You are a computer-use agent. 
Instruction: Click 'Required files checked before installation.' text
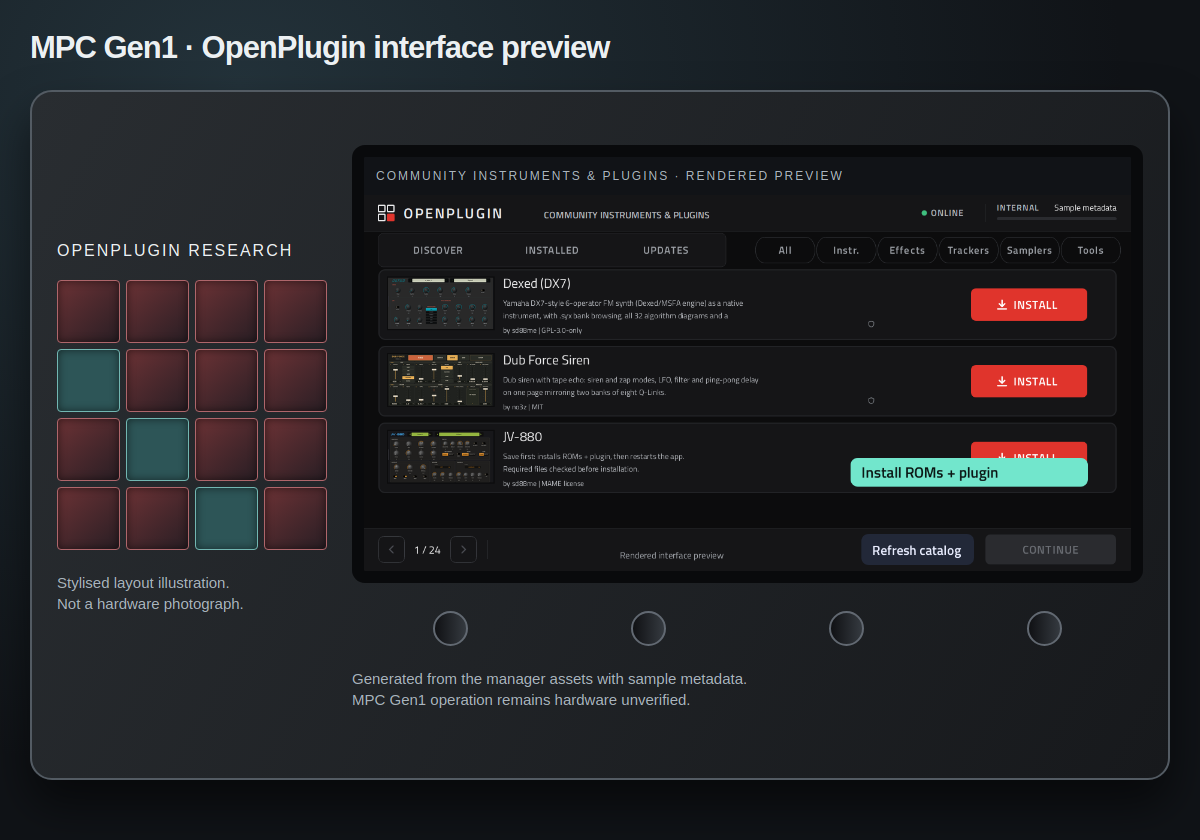(x=571, y=469)
